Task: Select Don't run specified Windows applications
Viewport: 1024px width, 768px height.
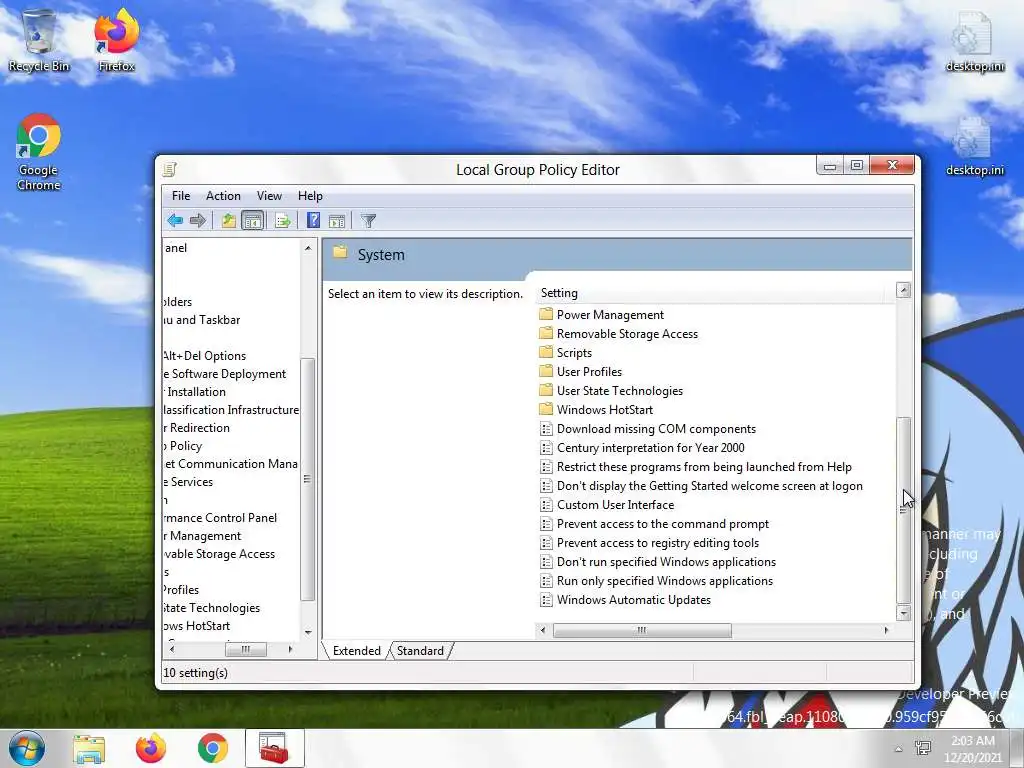Action: pyautogui.click(x=658, y=561)
